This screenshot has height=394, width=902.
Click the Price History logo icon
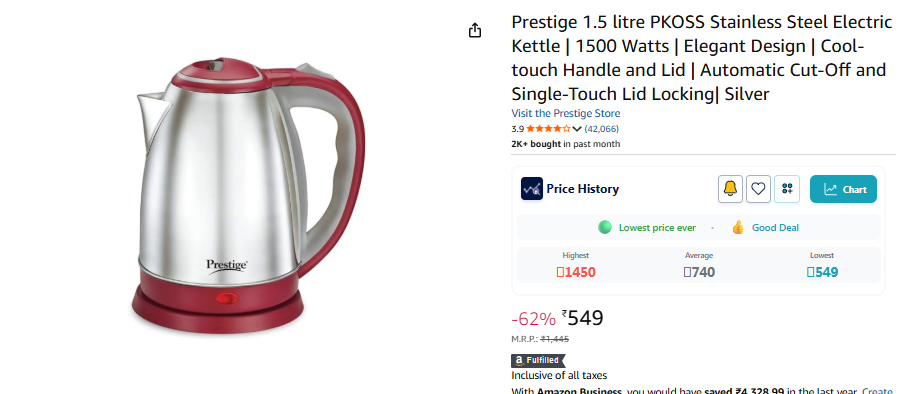(x=532, y=189)
